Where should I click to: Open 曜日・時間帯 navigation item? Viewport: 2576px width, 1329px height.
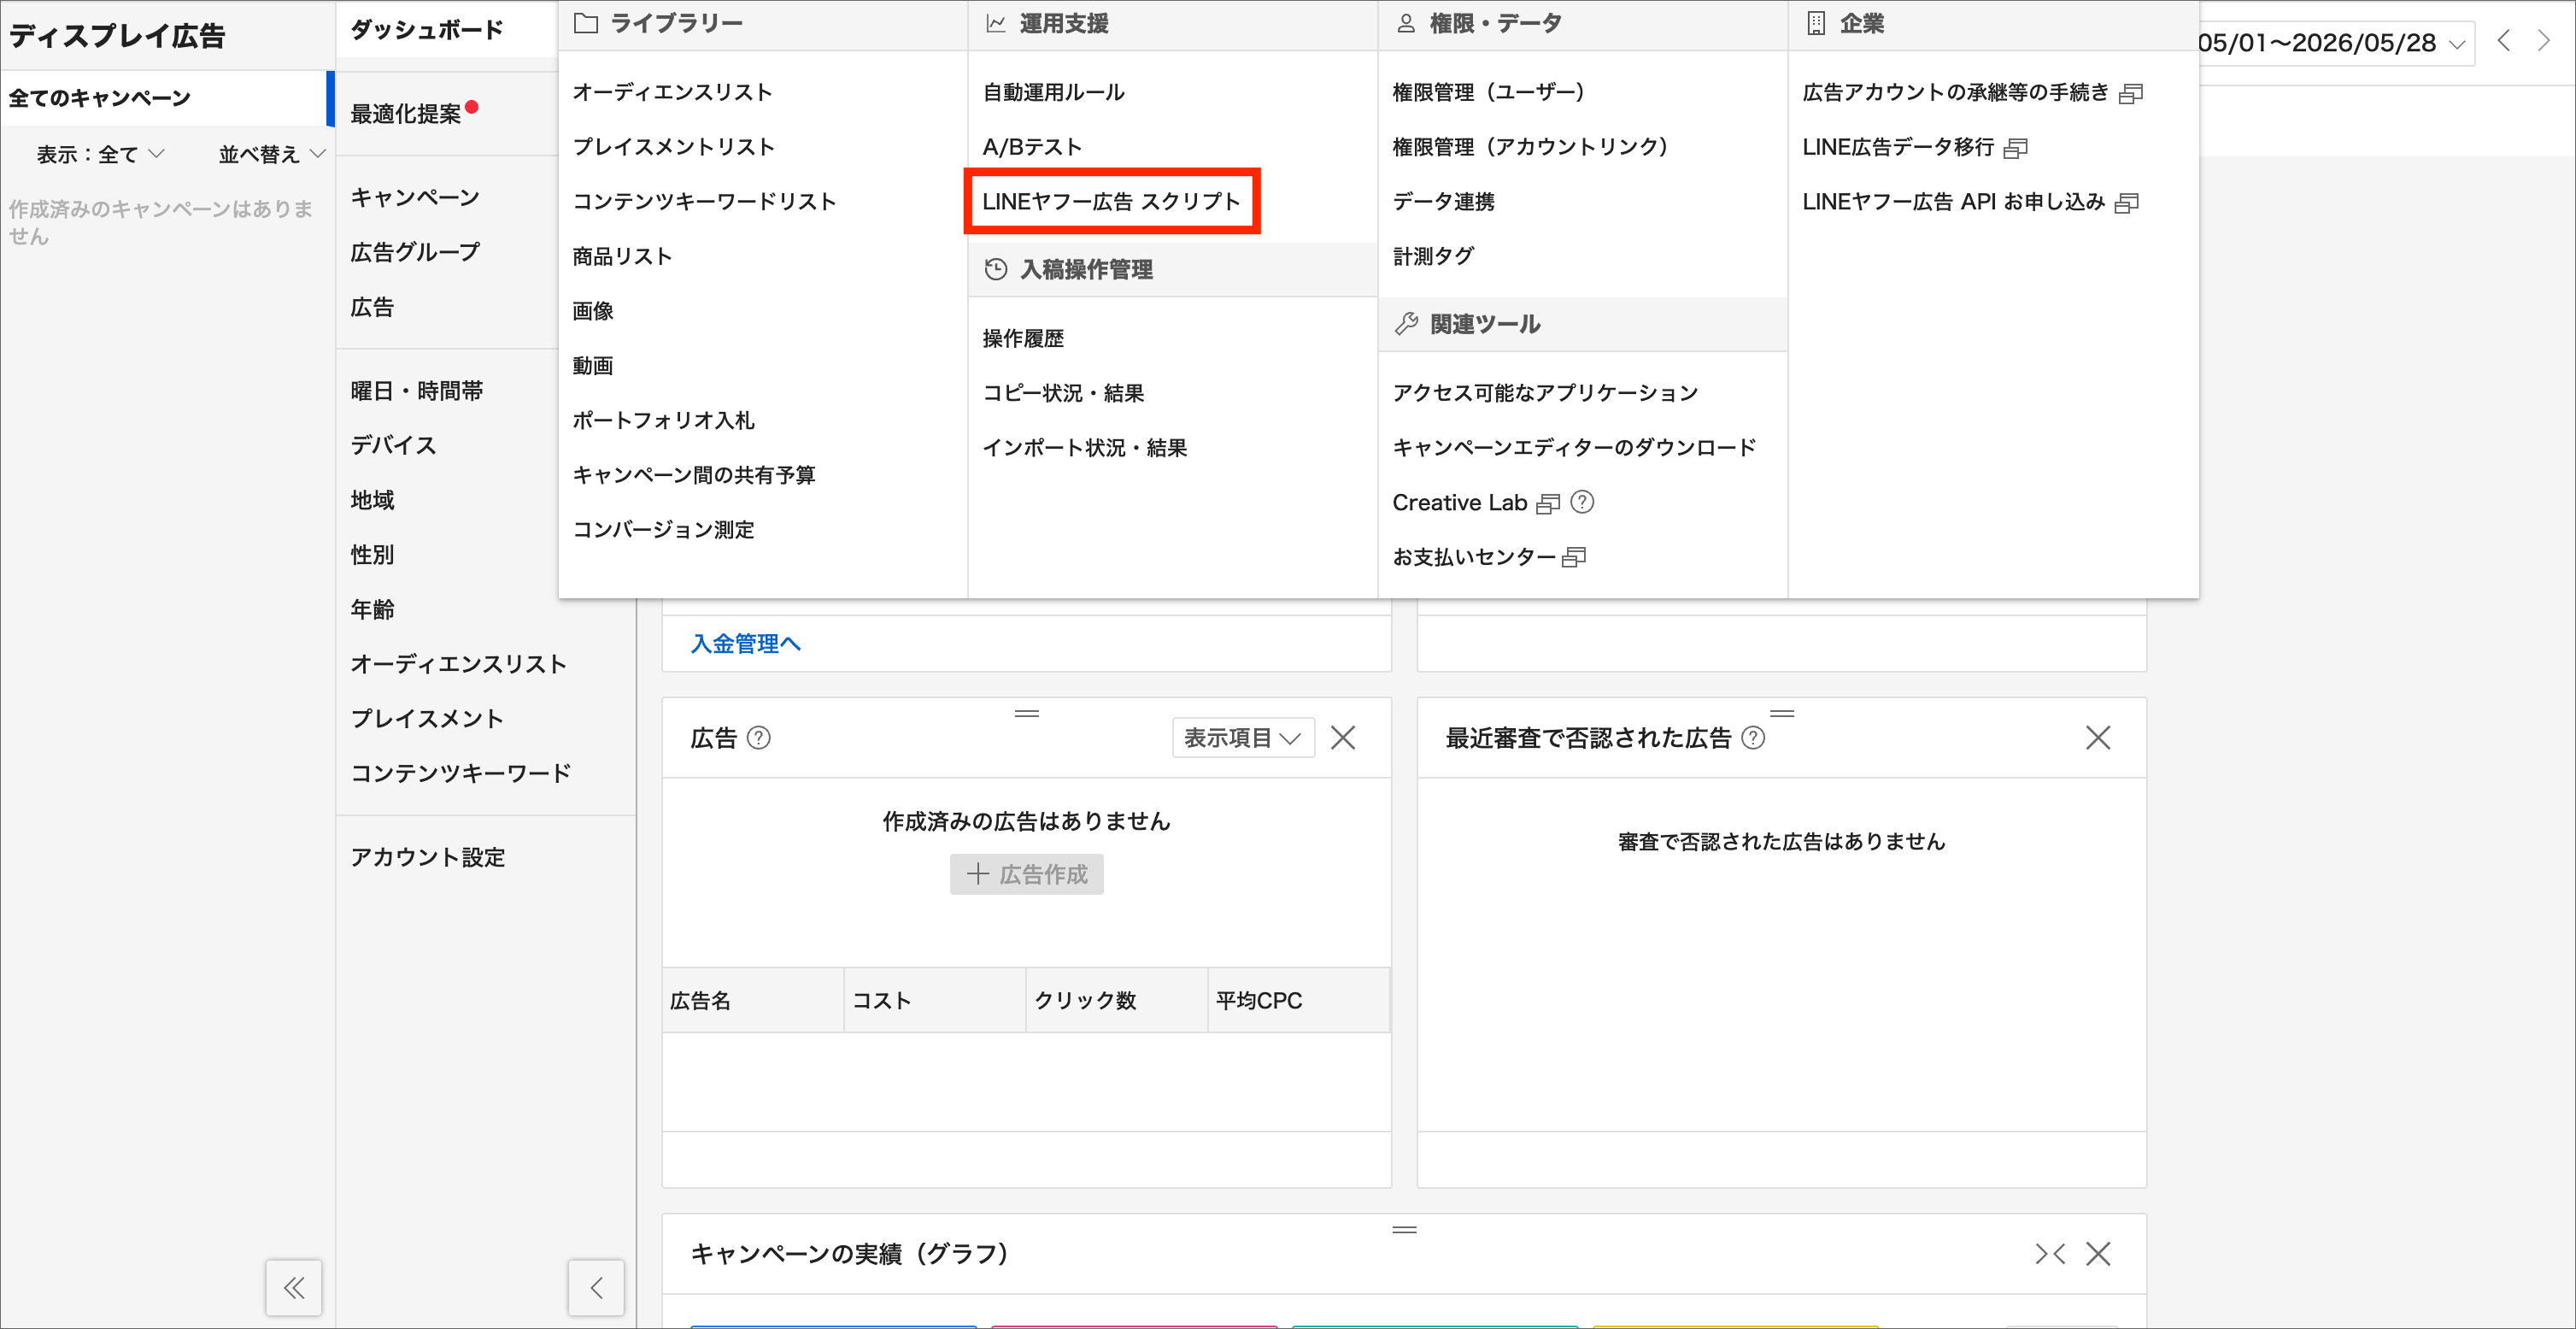[x=416, y=391]
